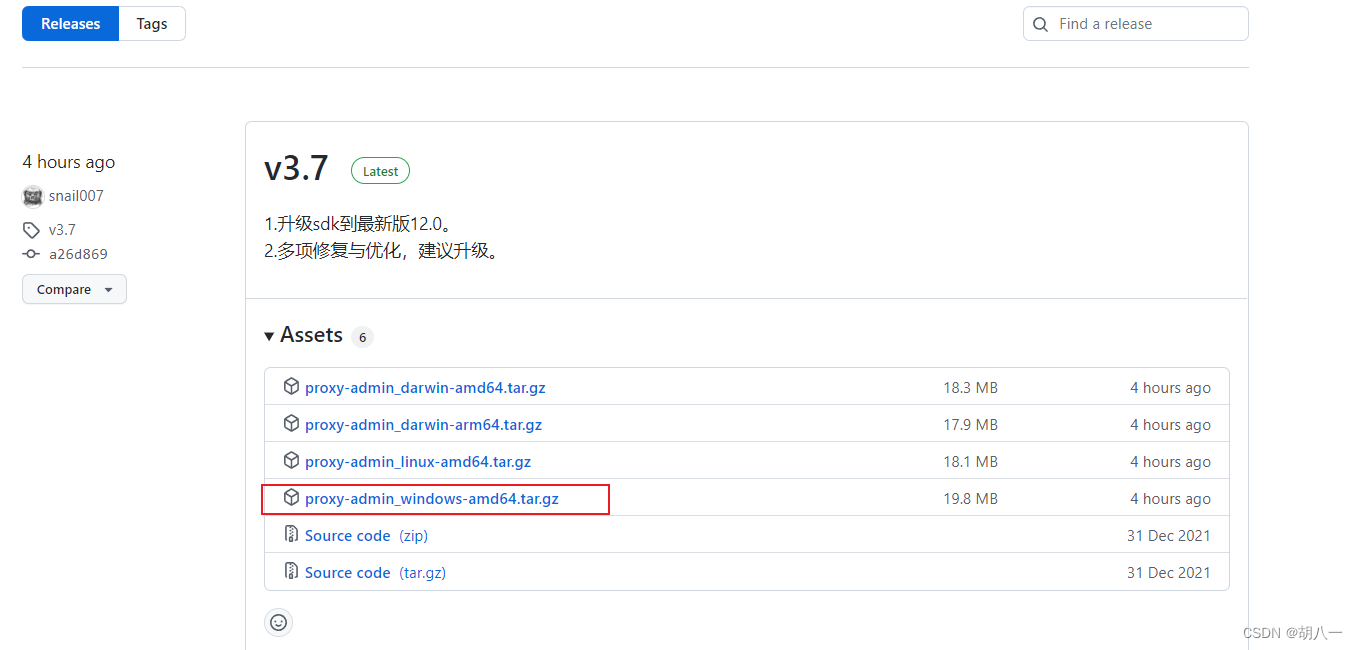Viewport: 1358px width, 650px height.
Task: Click snail007's avatar image
Action: pos(33,195)
